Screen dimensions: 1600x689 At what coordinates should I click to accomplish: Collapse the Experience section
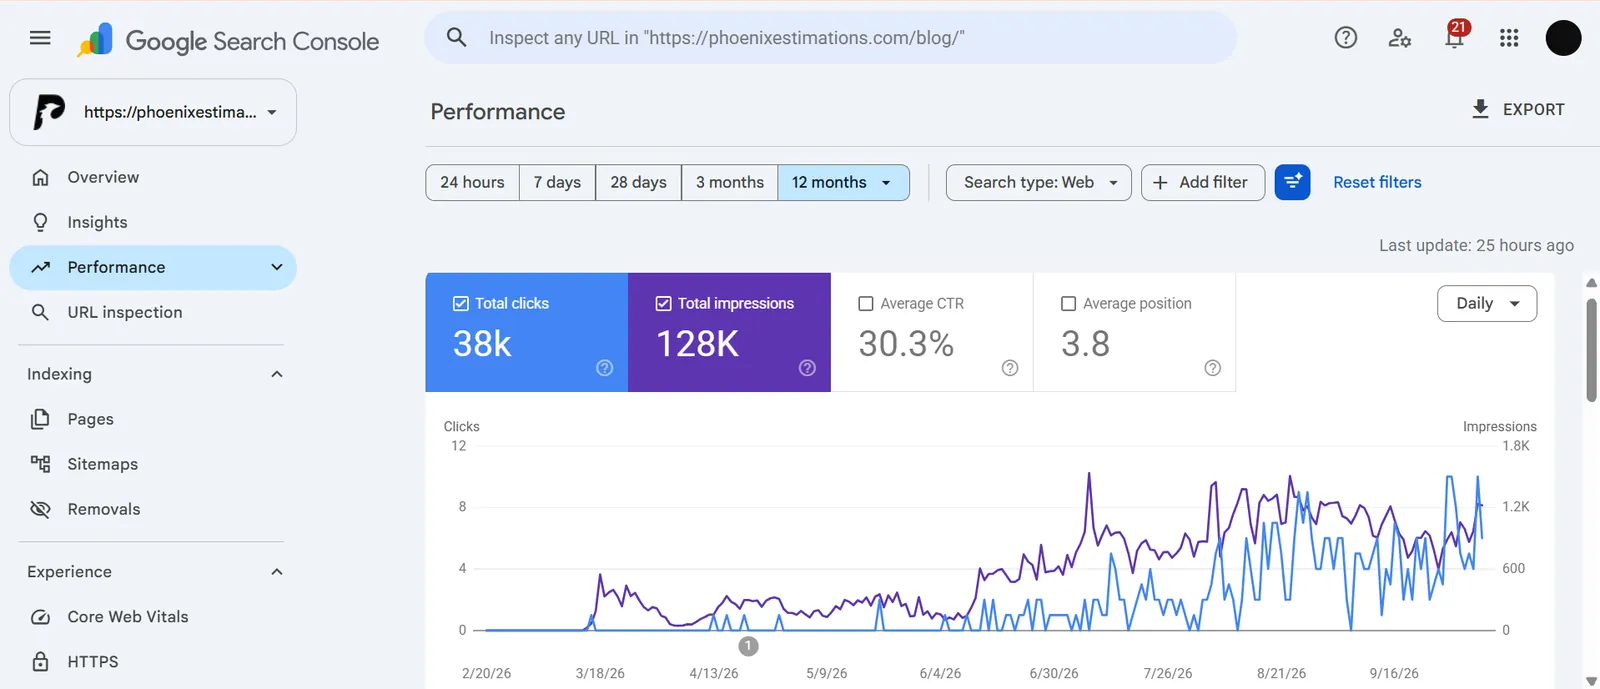pos(277,572)
